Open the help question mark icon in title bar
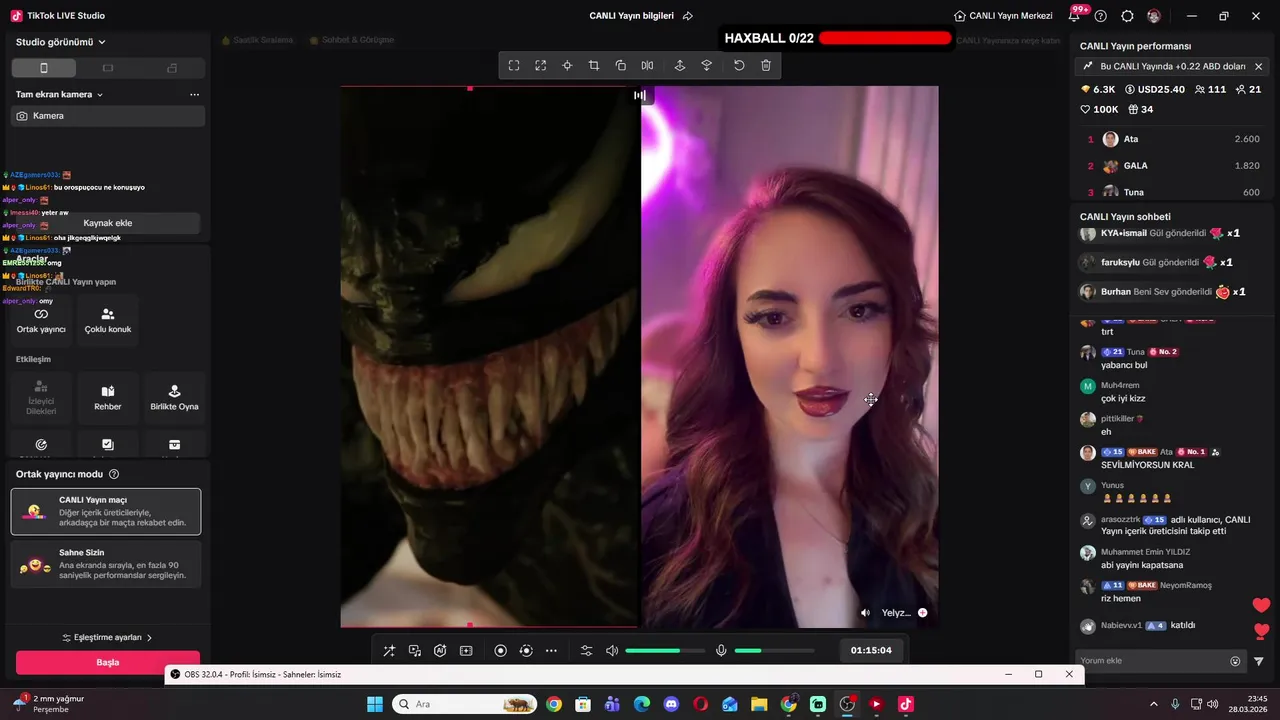The width and height of the screenshot is (1280, 720). 1101,16
